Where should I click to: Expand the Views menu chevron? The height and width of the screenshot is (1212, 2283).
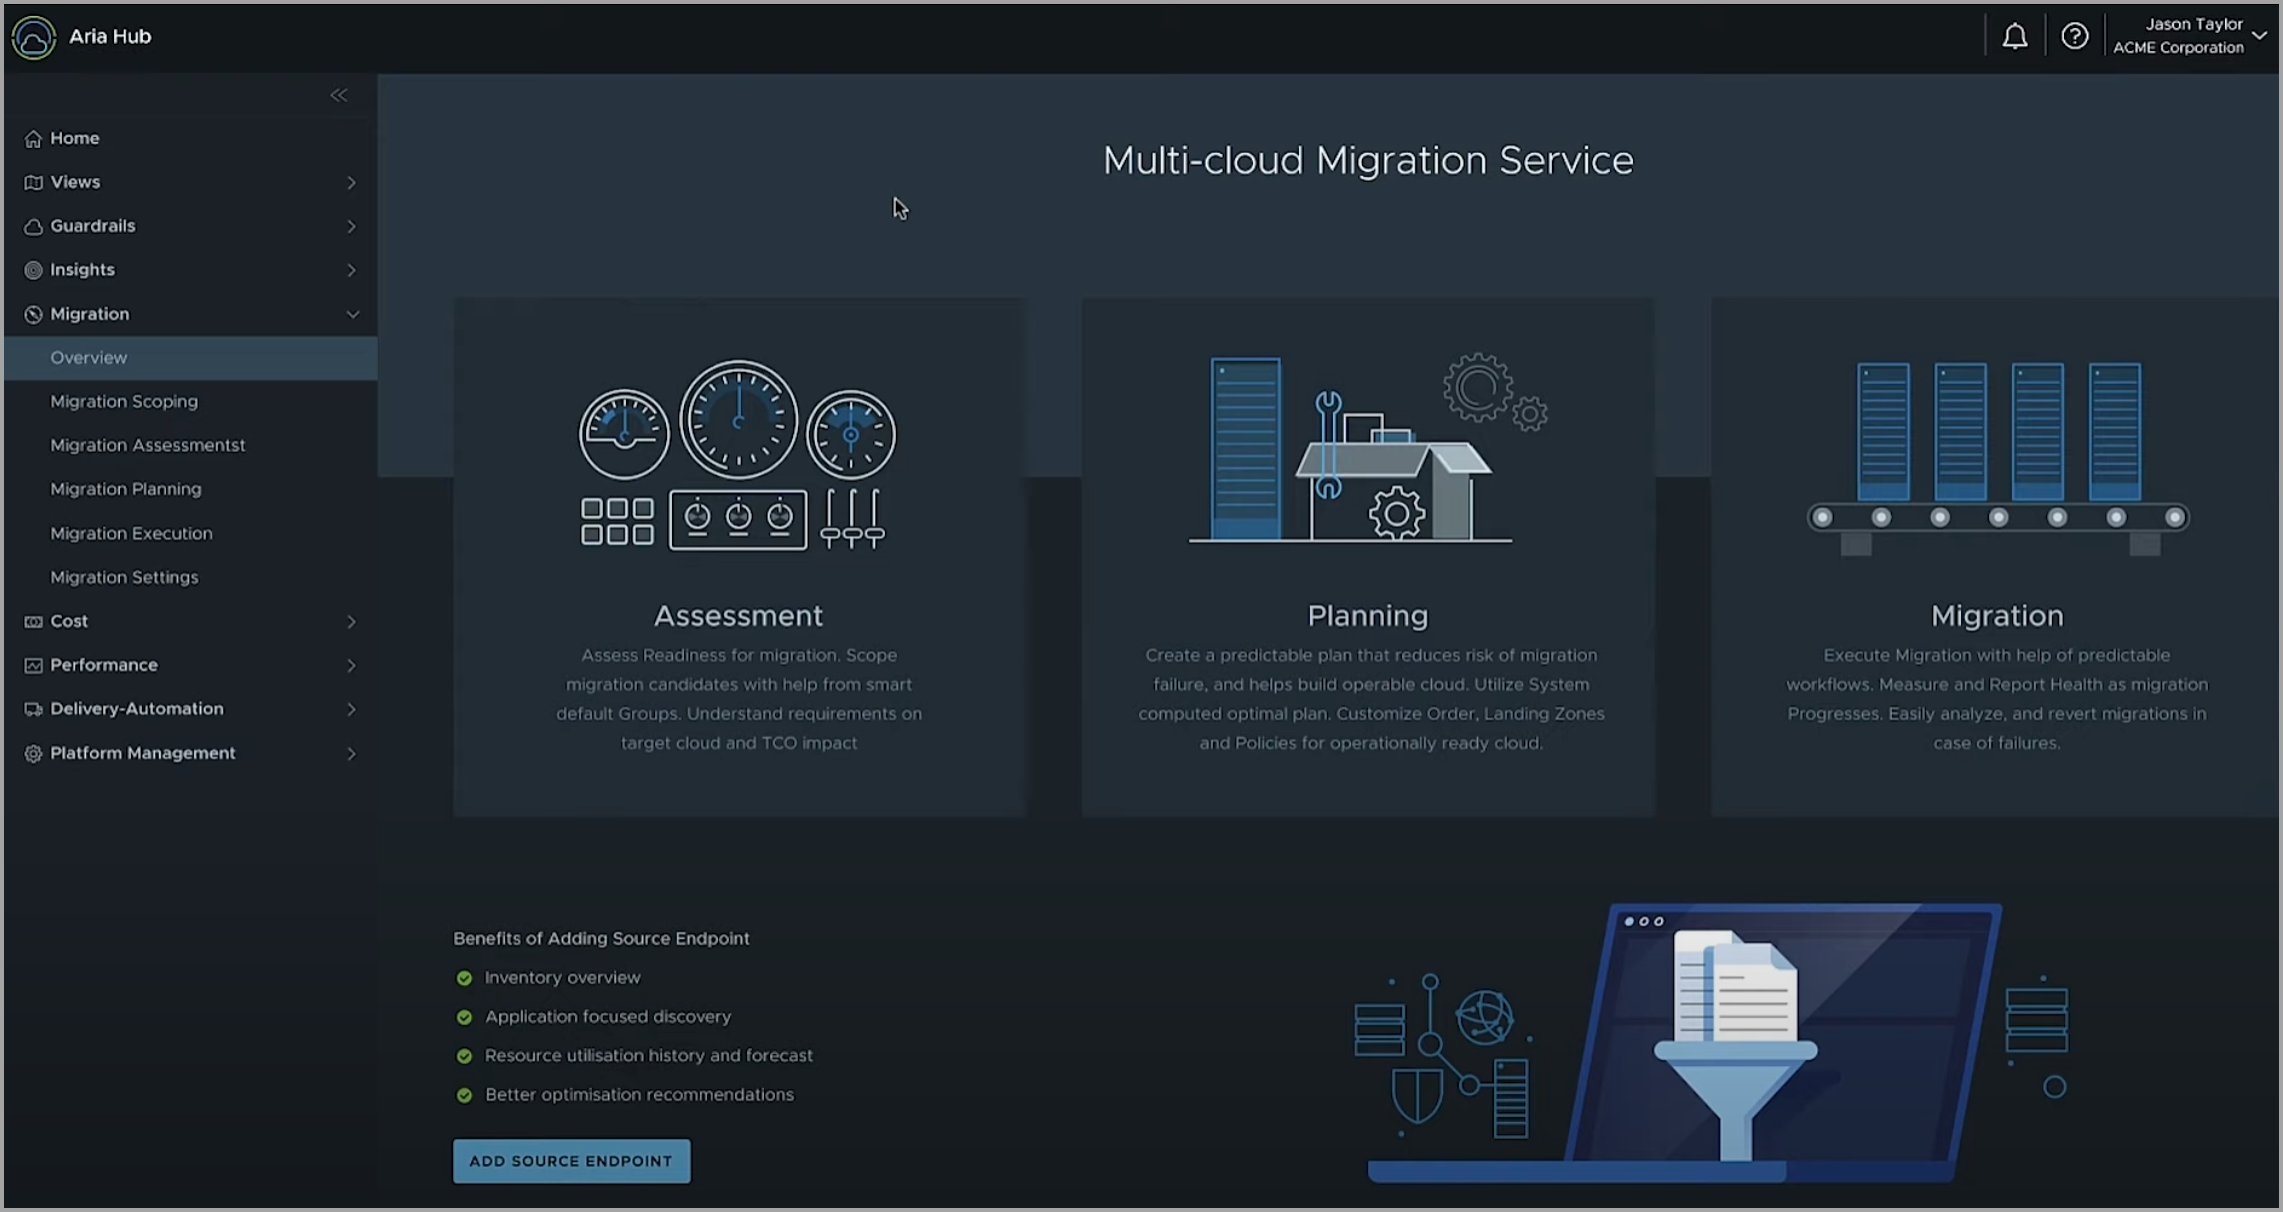click(x=351, y=183)
